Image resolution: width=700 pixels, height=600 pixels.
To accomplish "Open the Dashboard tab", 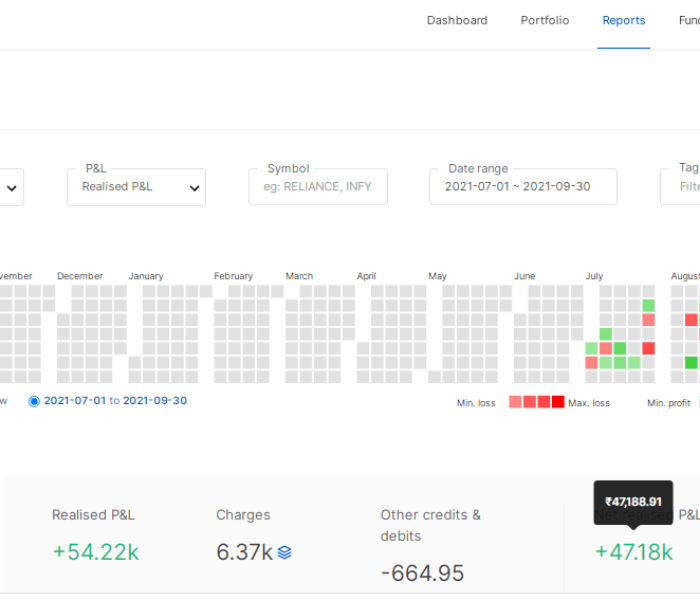I will 457,20.
